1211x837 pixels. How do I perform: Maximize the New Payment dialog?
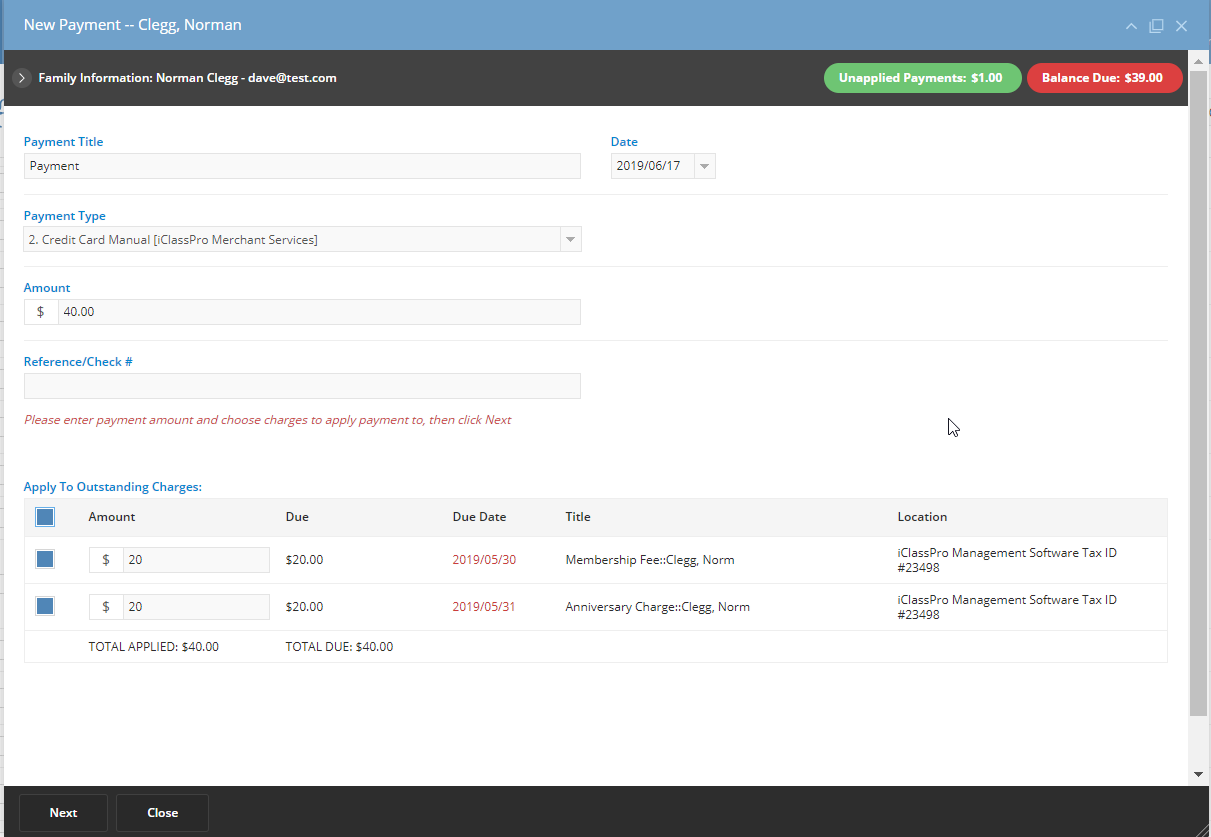pos(1156,26)
